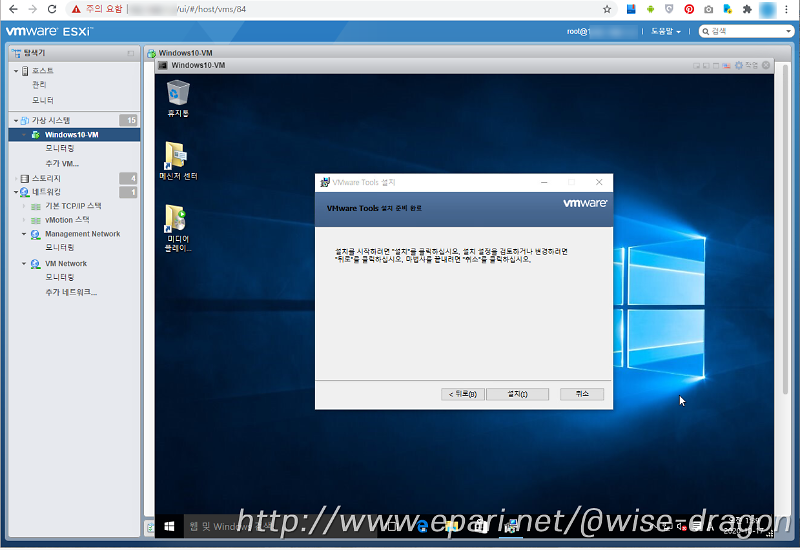The width and height of the screenshot is (800, 550).
Task: Select VM Network in the tree
Action: [x=66, y=264]
